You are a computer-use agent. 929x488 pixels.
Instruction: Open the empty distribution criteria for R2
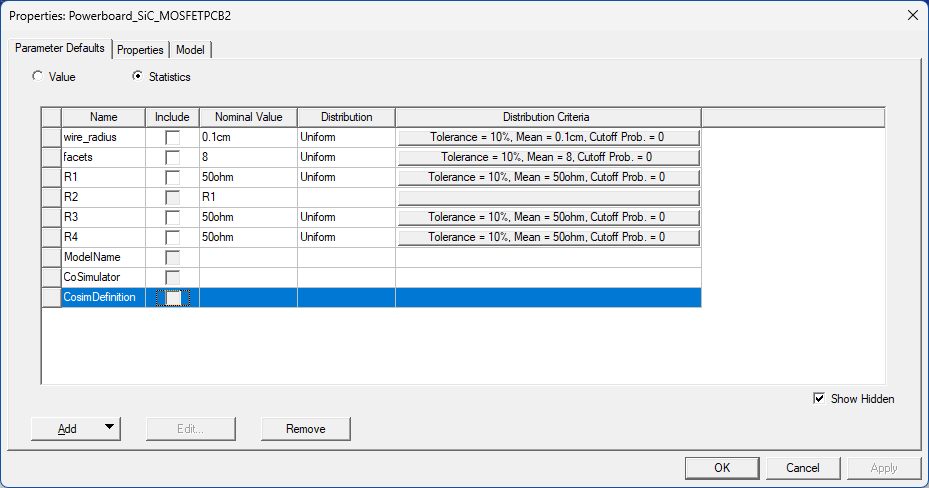pos(549,198)
